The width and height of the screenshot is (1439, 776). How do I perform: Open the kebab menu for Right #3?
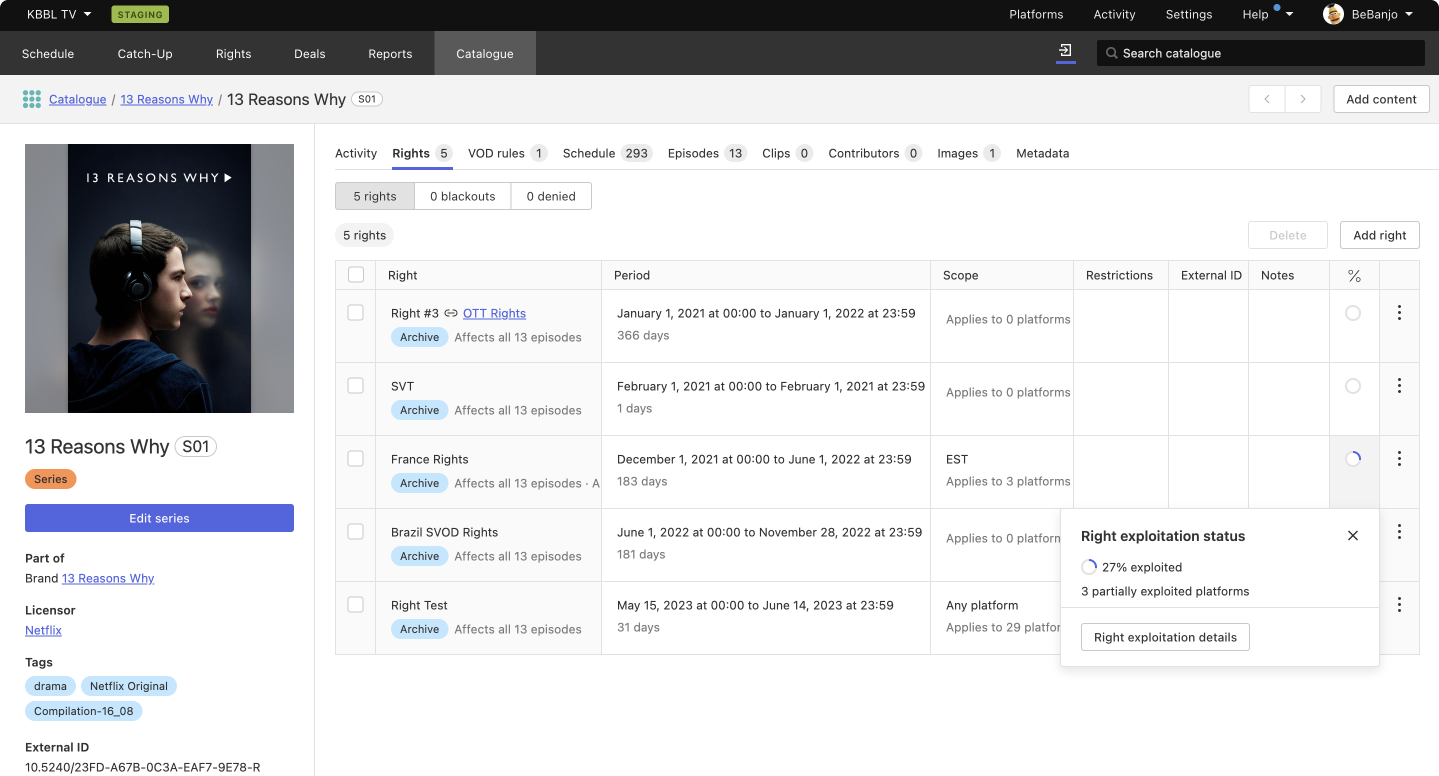tap(1399, 313)
